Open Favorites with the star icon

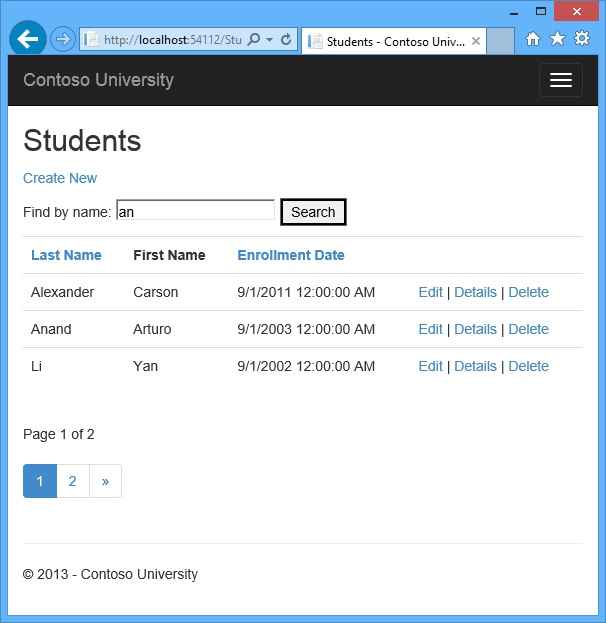(x=557, y=39)
